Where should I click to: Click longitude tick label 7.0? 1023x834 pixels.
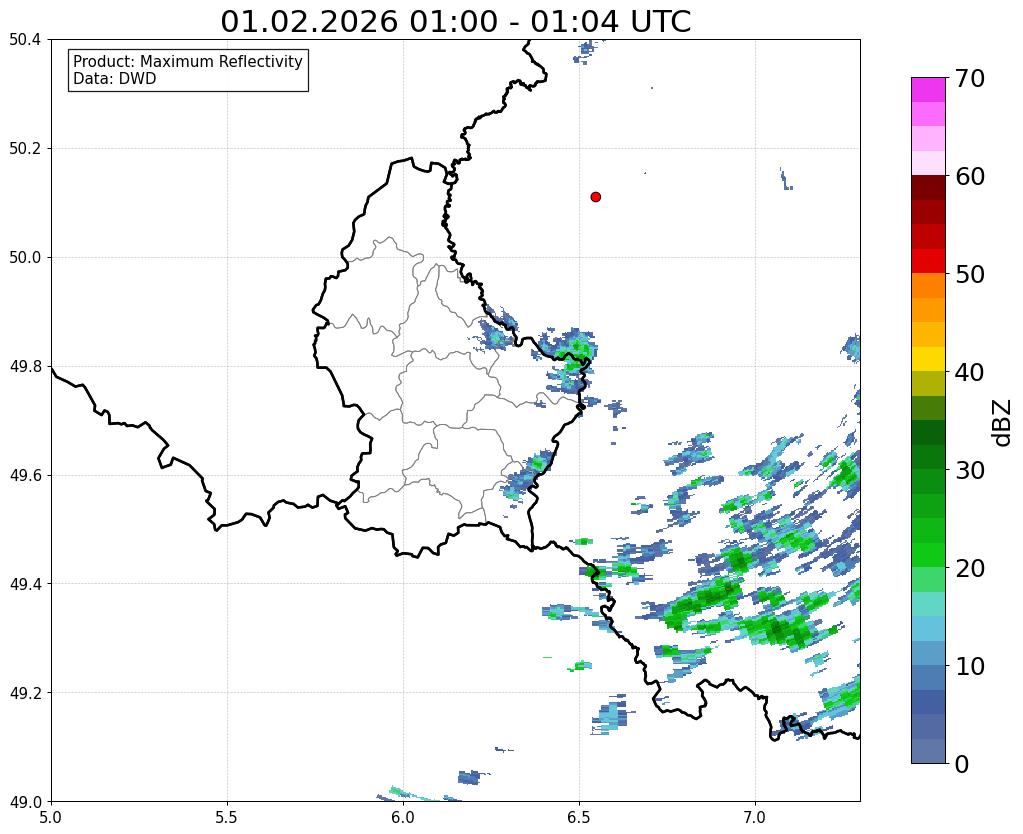[x=755, y=817]
